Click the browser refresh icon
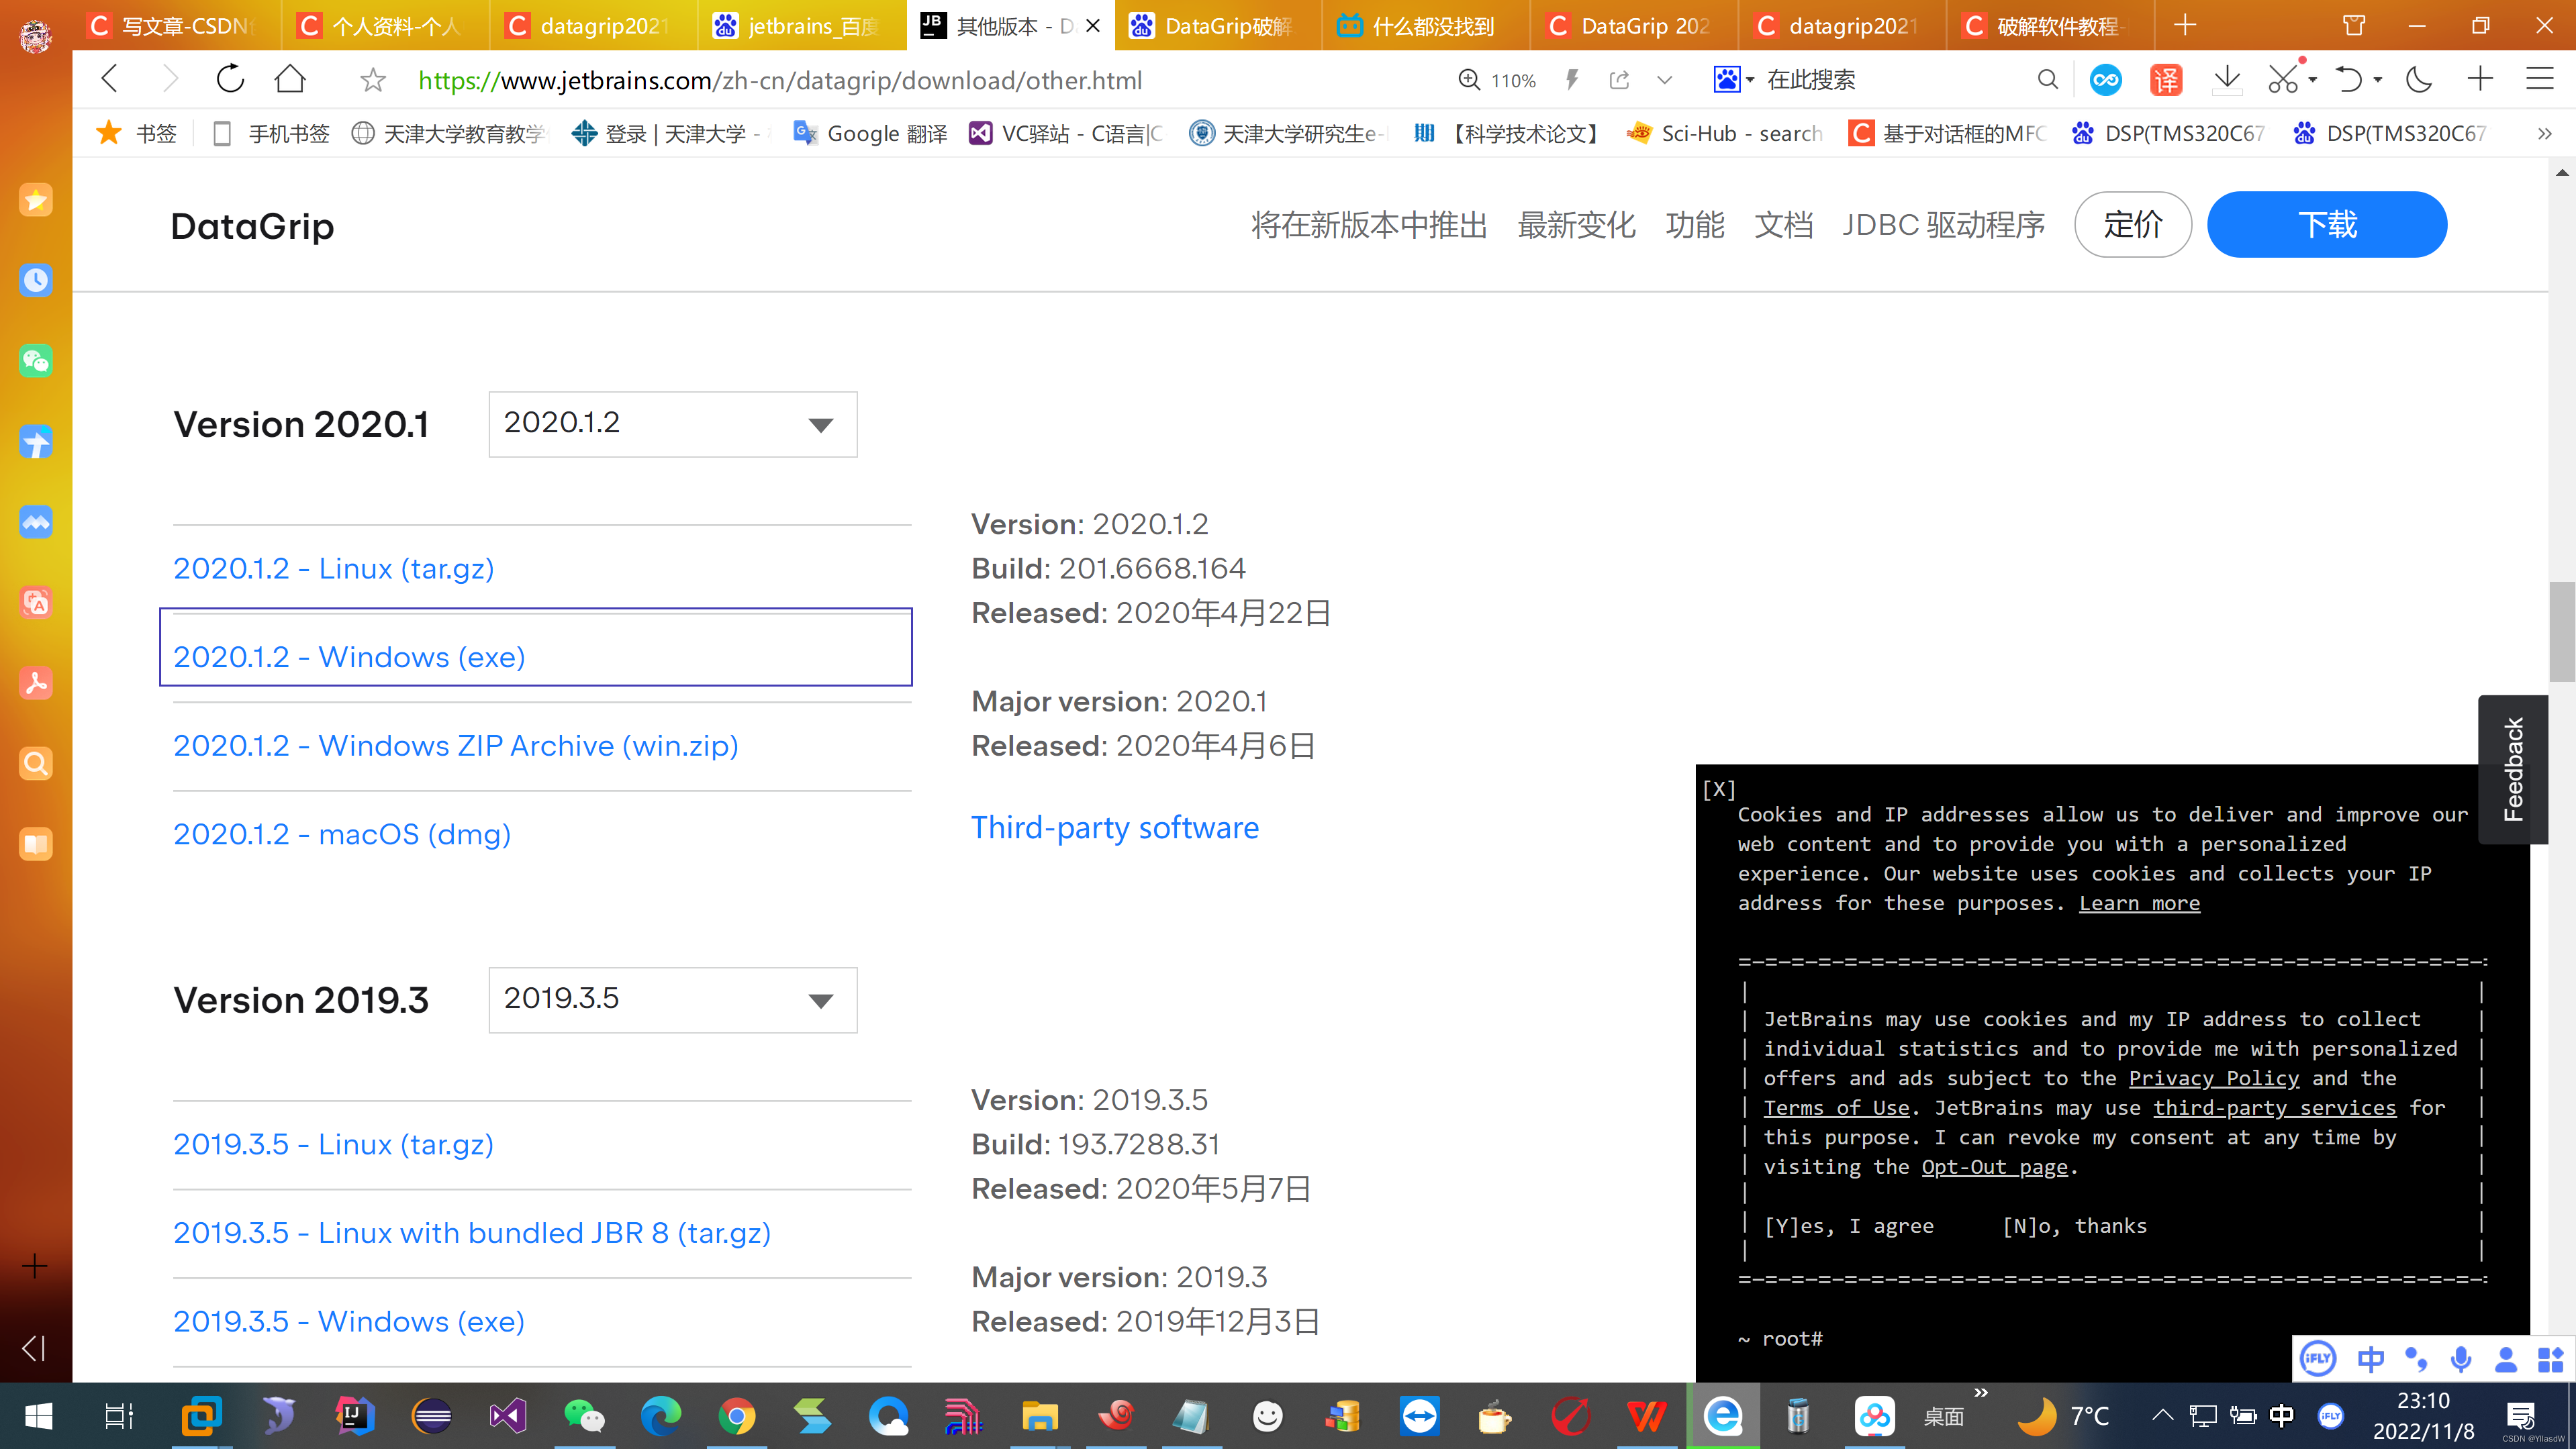 (230, 79)
